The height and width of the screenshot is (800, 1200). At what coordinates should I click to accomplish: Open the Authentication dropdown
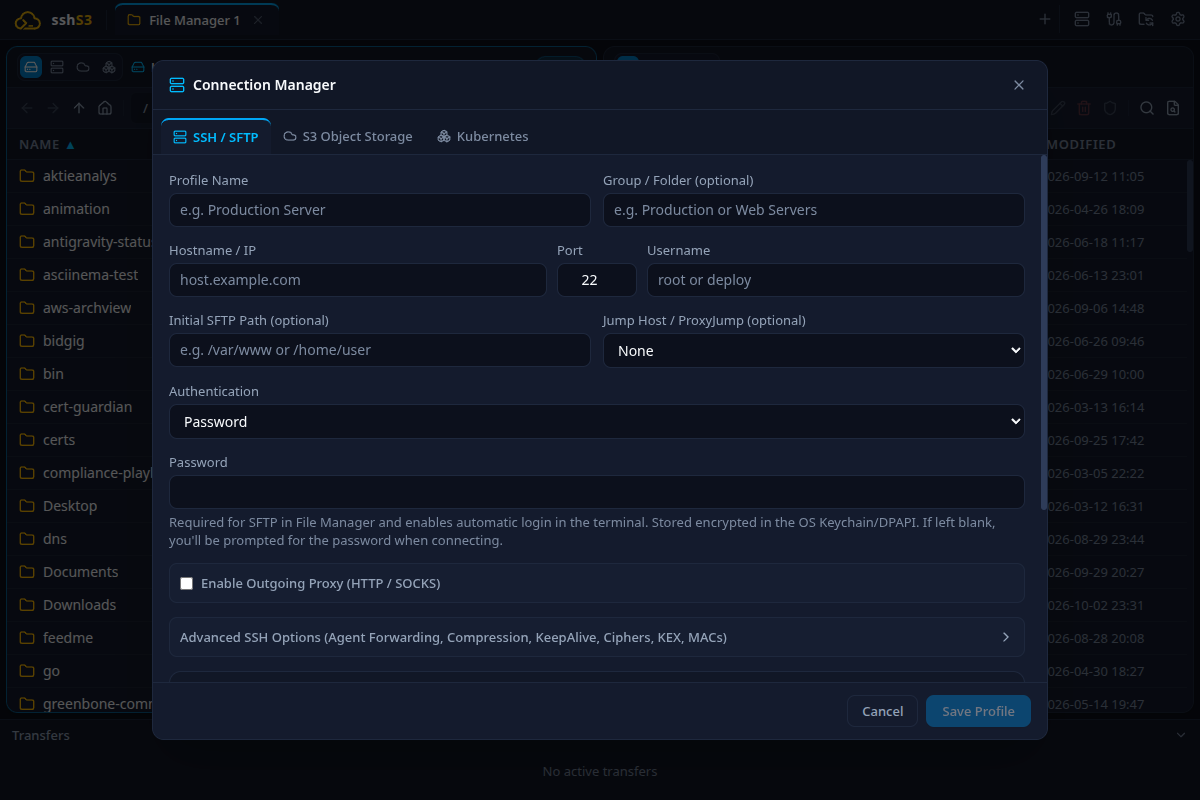597,422
